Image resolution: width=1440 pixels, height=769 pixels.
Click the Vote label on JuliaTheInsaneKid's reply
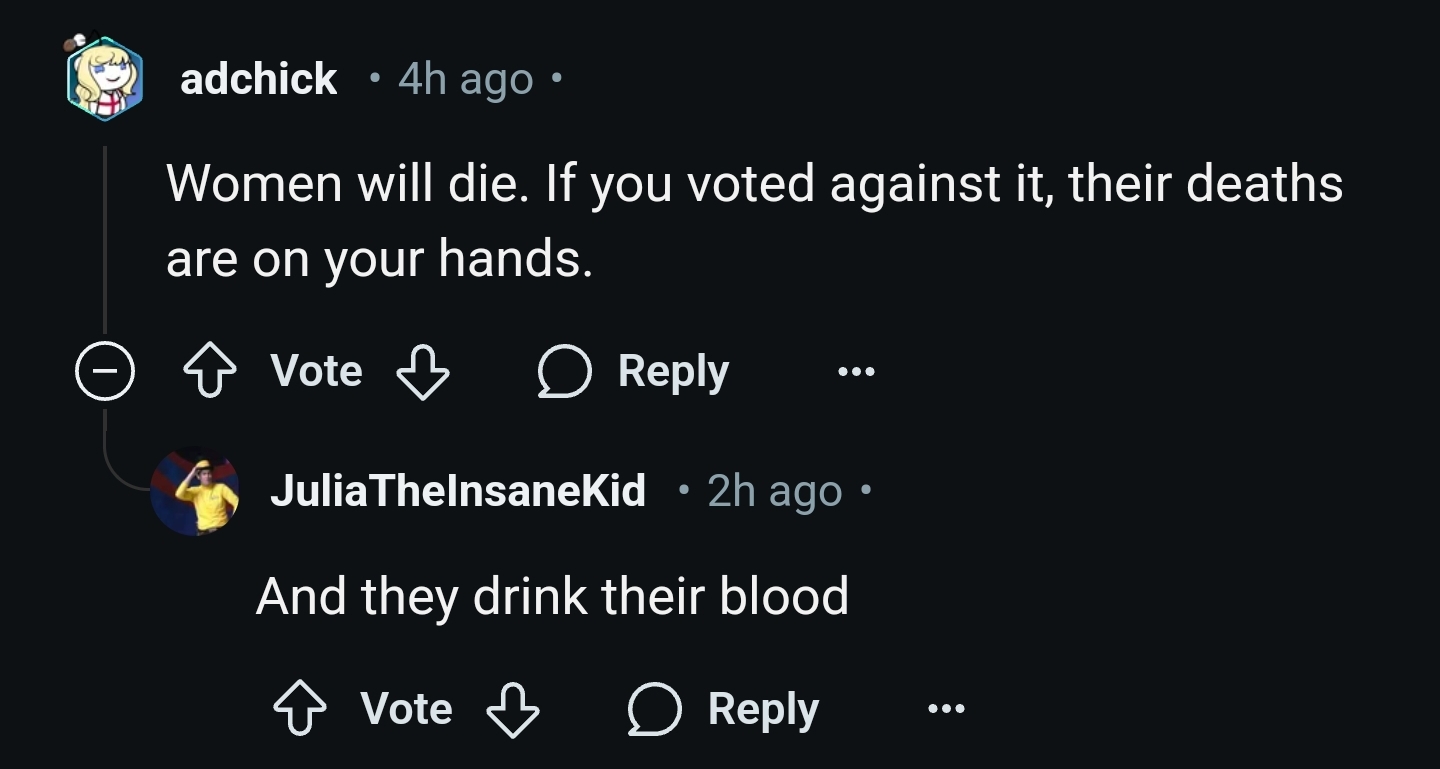coord(406,710)
